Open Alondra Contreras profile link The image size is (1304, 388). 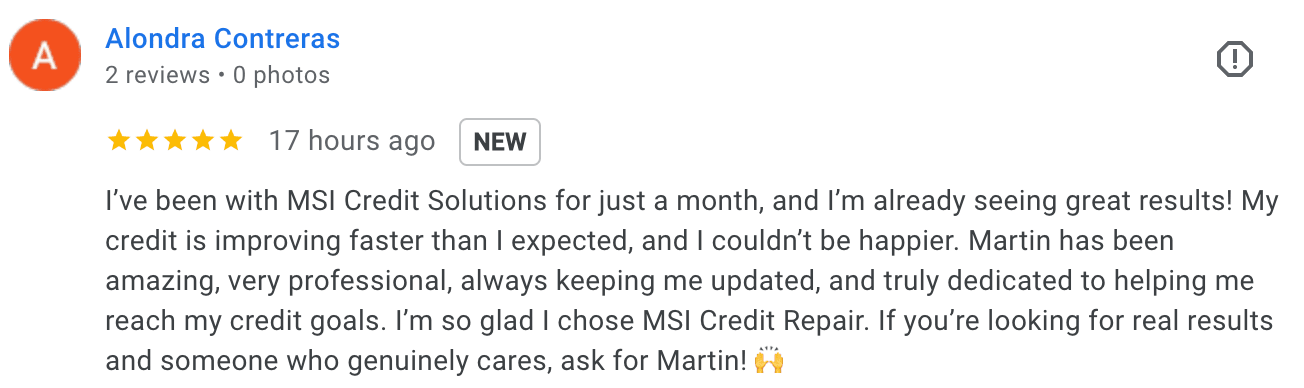point(223,39)
